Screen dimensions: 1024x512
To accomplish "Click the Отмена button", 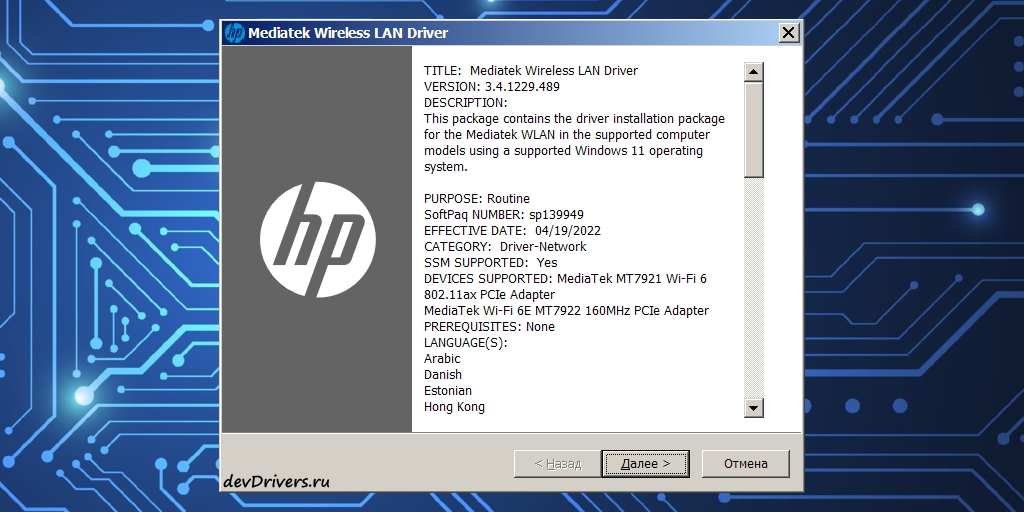I will tap(745, 464).
